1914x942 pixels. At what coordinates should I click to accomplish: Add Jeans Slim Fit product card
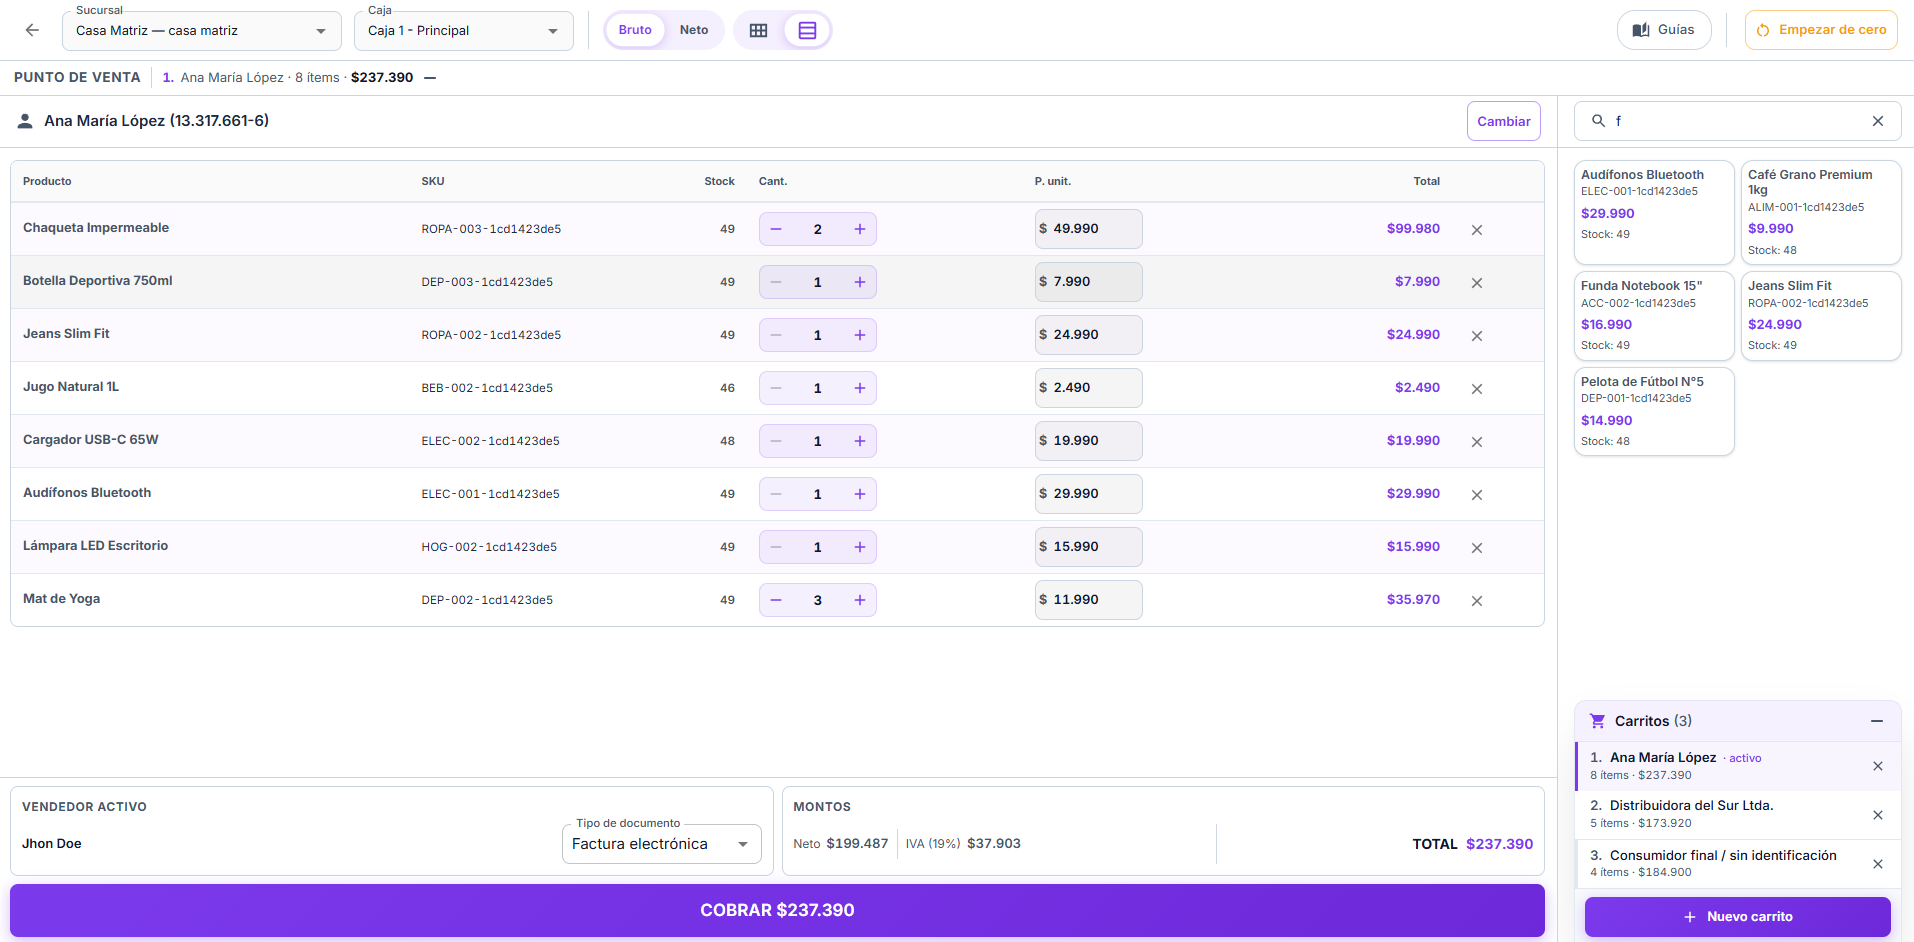click(x=1821, y=316)
